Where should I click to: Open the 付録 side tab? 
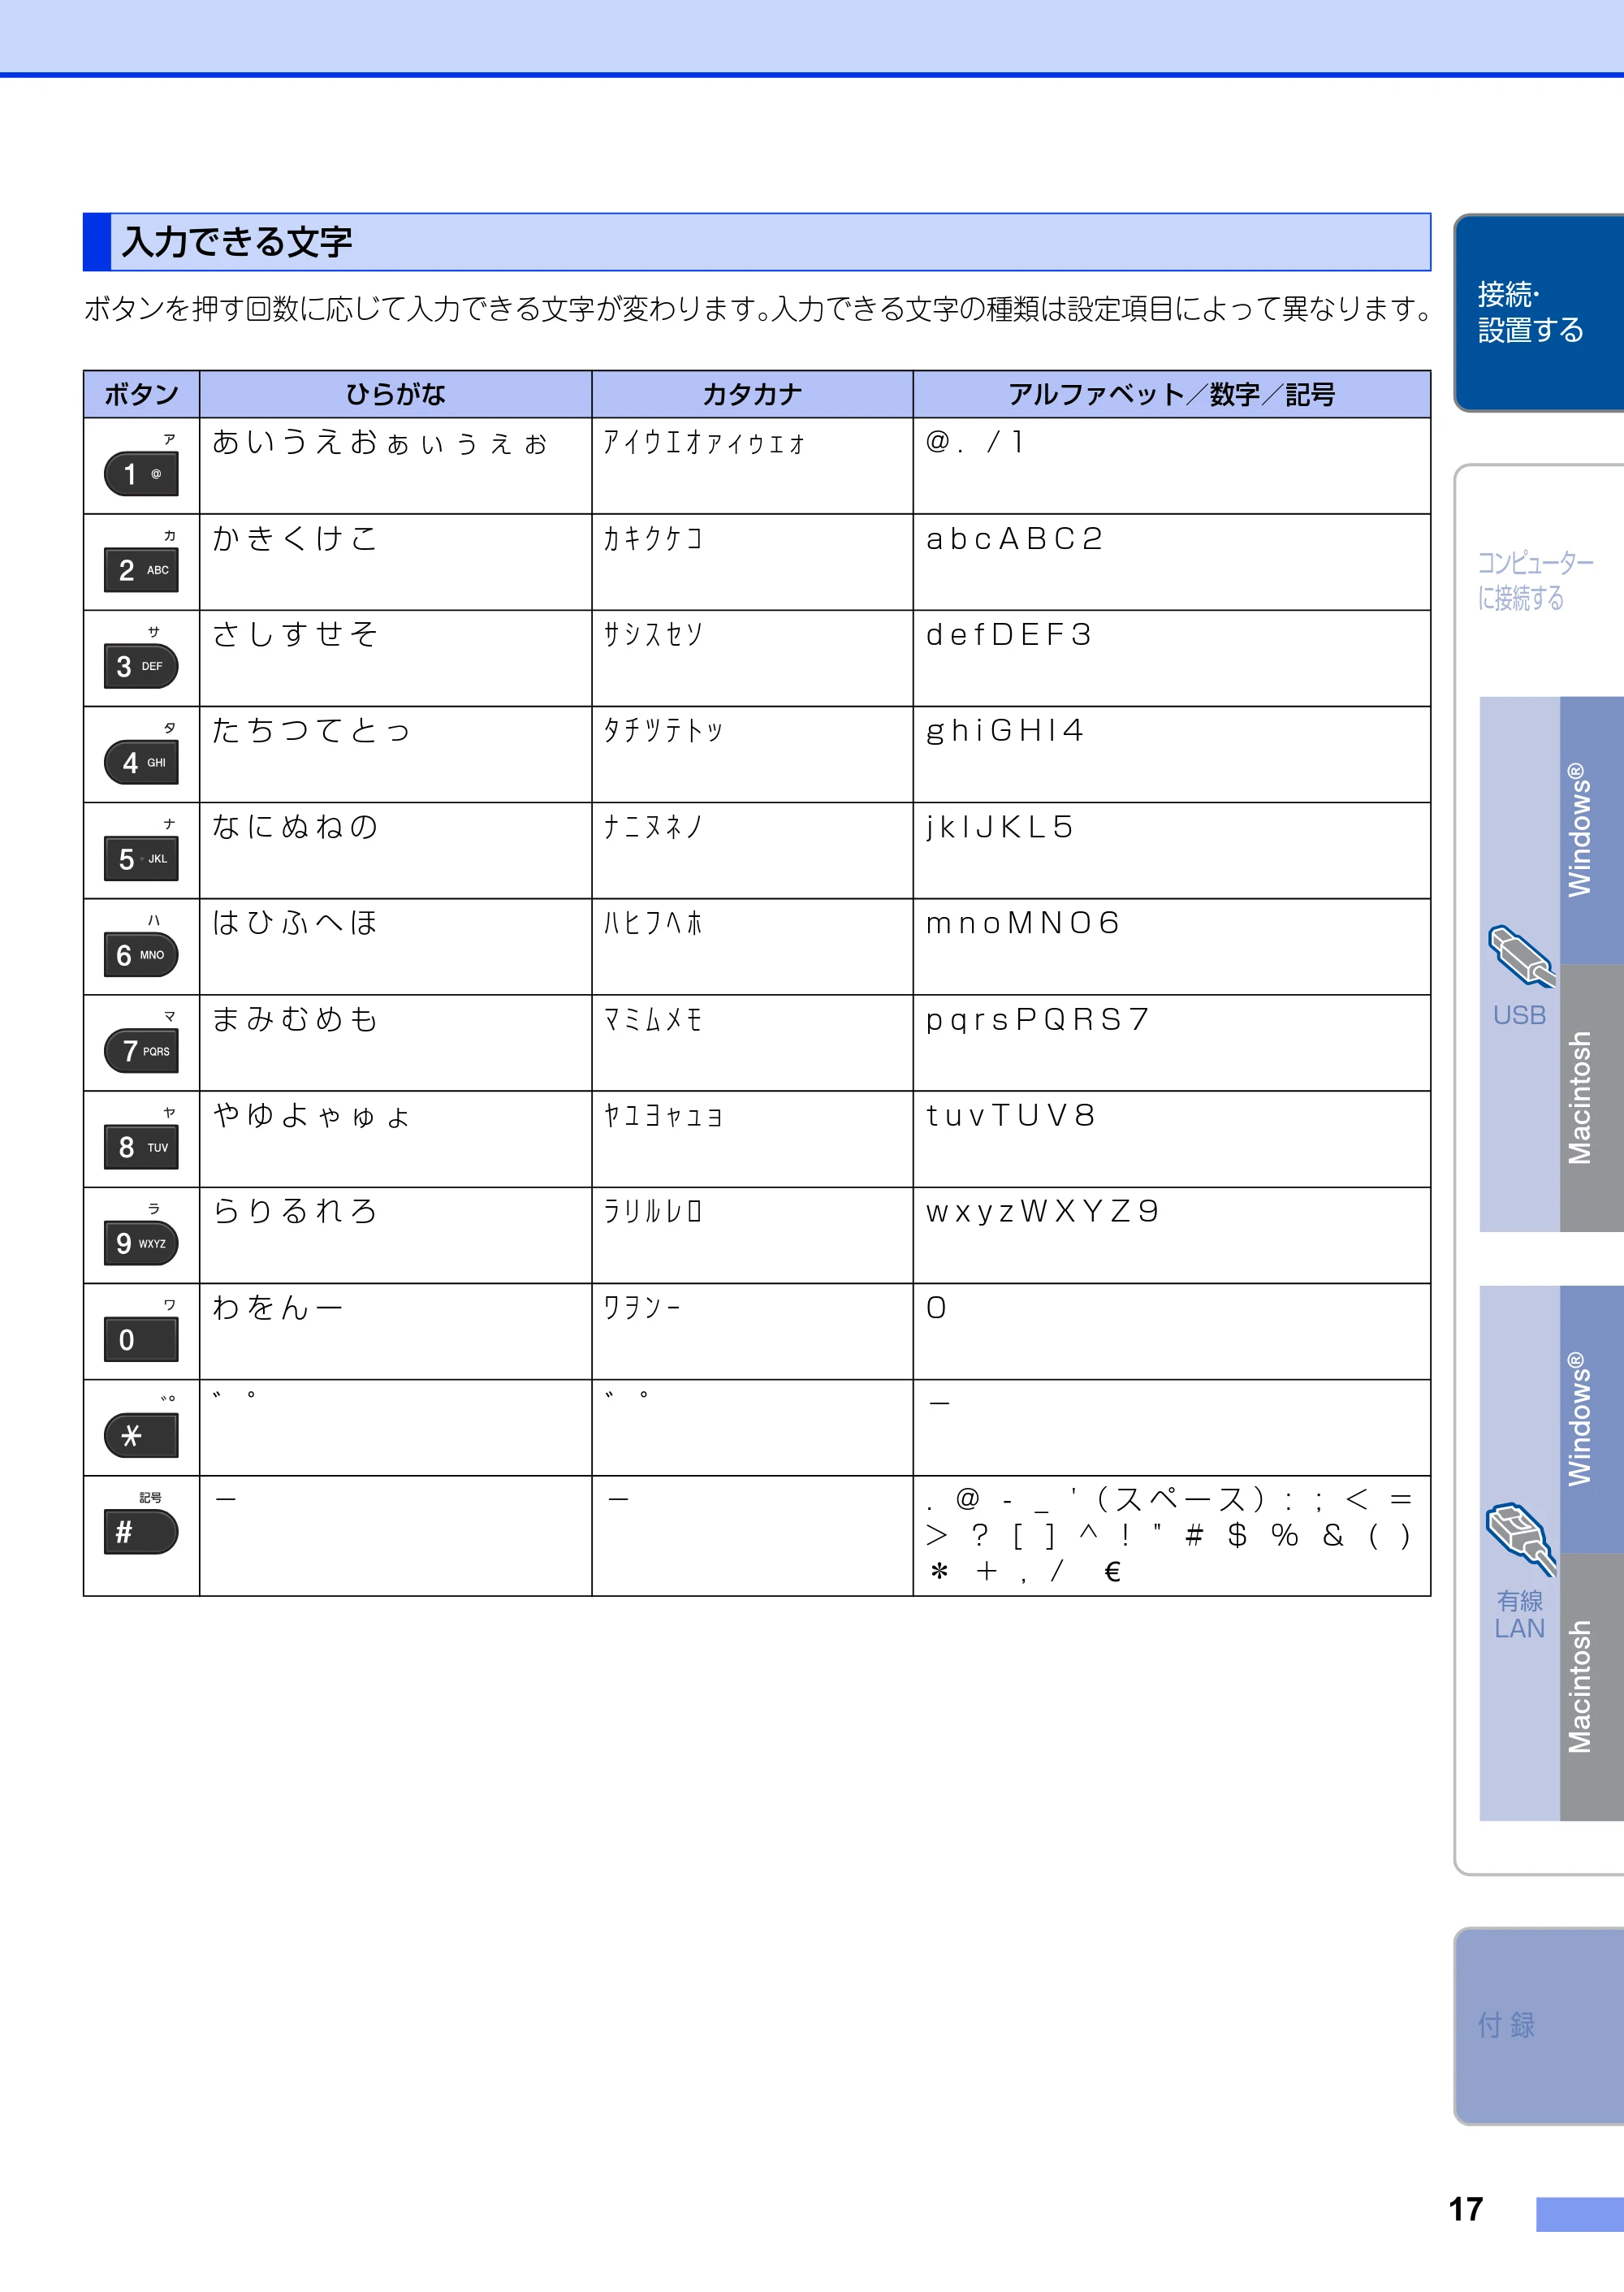coord(1538,2025)
